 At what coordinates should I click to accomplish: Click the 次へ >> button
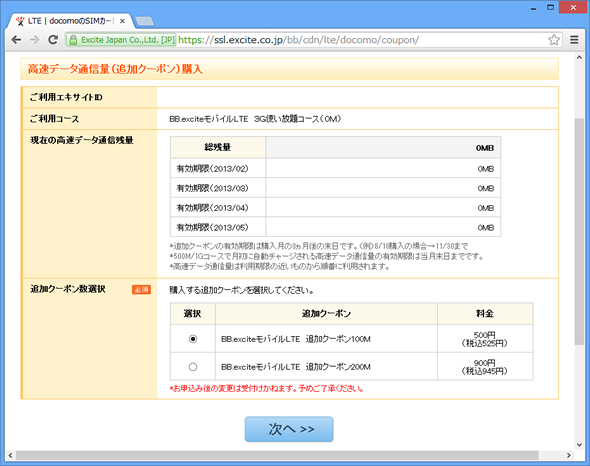289,429
